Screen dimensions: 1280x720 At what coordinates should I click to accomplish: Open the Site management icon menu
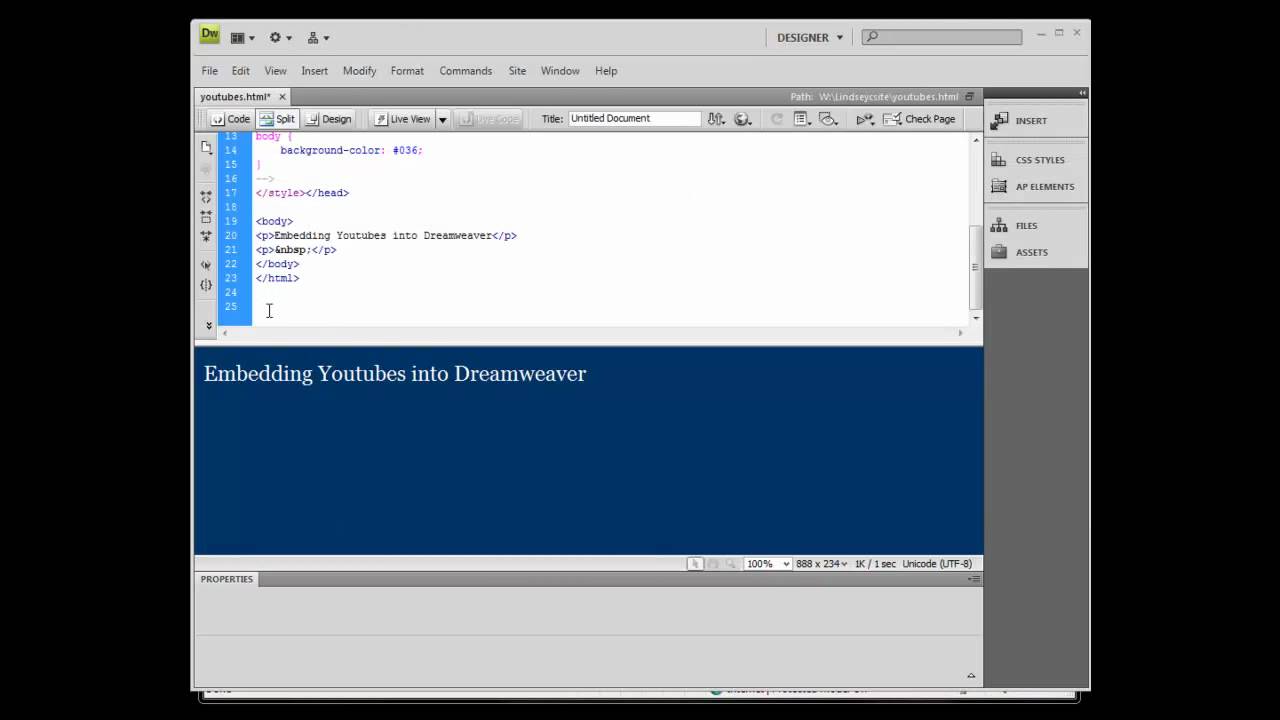[x=318, y=38]
